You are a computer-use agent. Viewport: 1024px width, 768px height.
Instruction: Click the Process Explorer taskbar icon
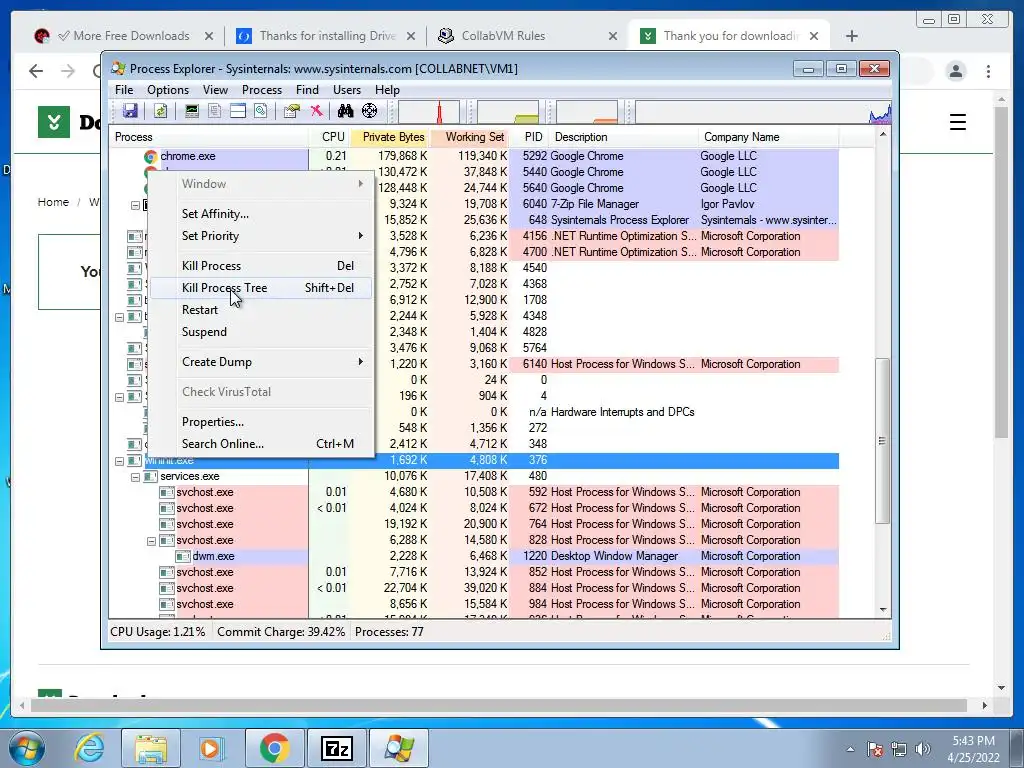(399, 748)
